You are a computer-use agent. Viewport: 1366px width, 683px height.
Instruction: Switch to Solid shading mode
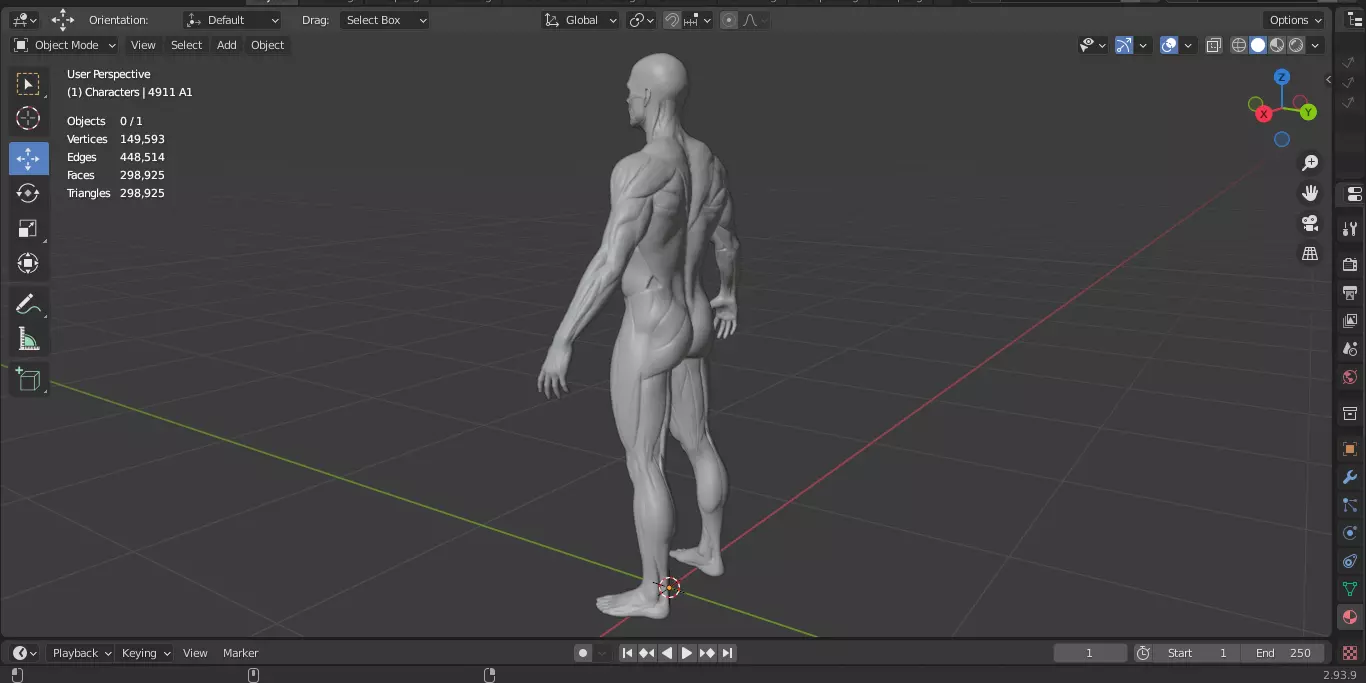(x=1258, y=45)
